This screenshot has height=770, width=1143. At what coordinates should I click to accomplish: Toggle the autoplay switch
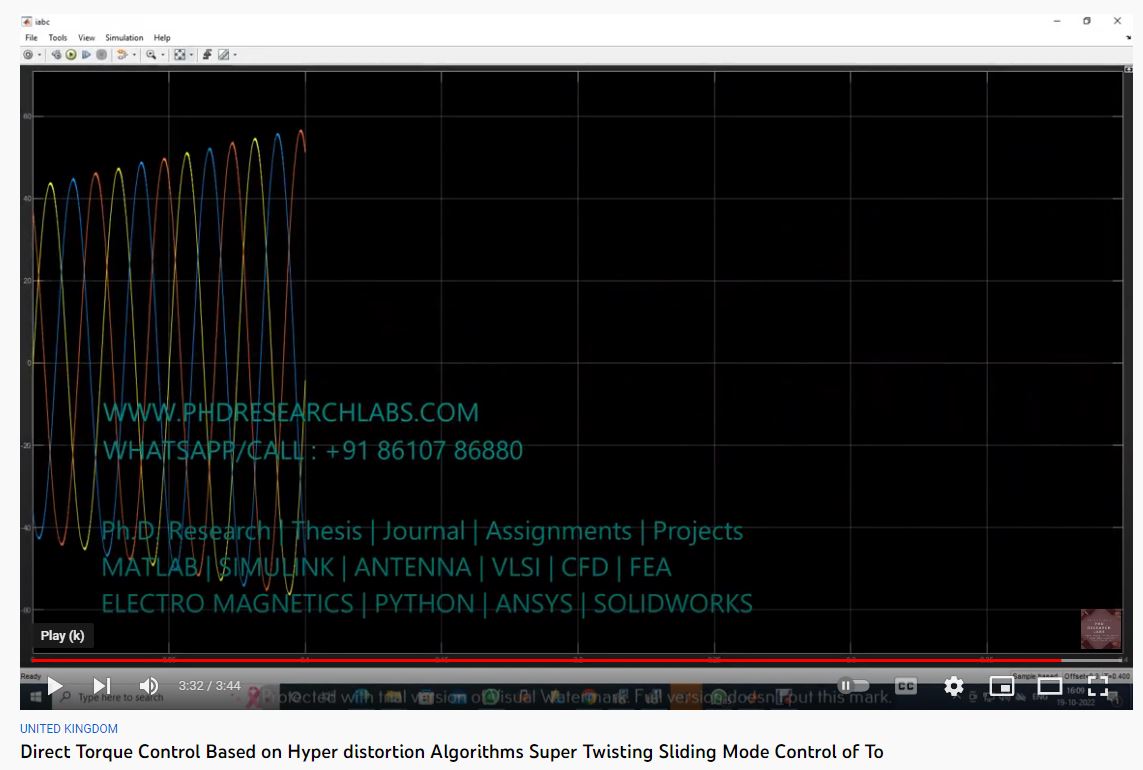click(853, 686)
